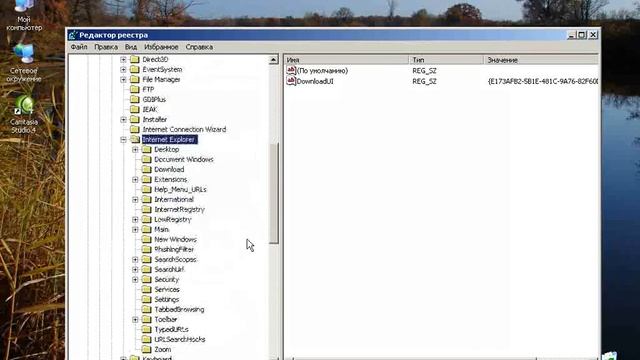Click the Installer folder icon
Screen dimensions: 640x360
135,119
